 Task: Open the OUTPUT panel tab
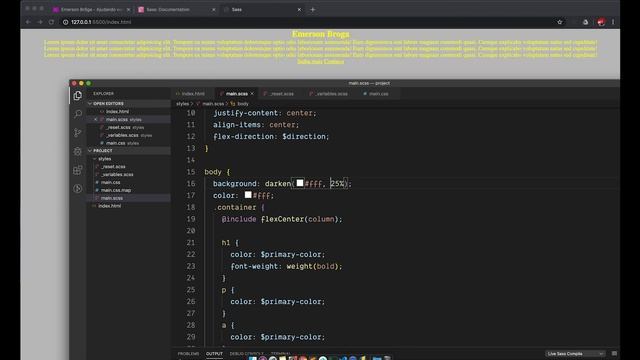coord(214,353)
